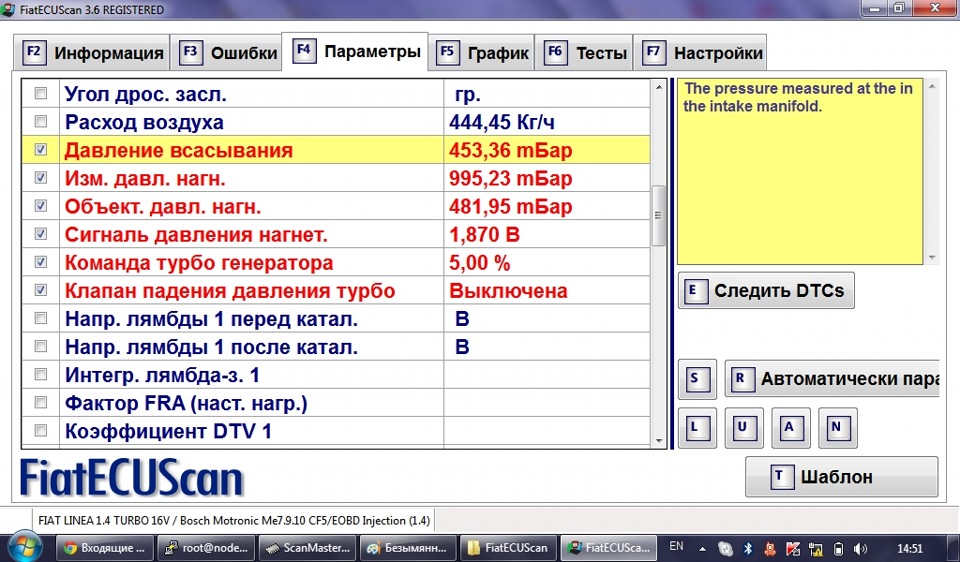Click the N shortcut button
This screenshot has height=562, width=960.
838,427
